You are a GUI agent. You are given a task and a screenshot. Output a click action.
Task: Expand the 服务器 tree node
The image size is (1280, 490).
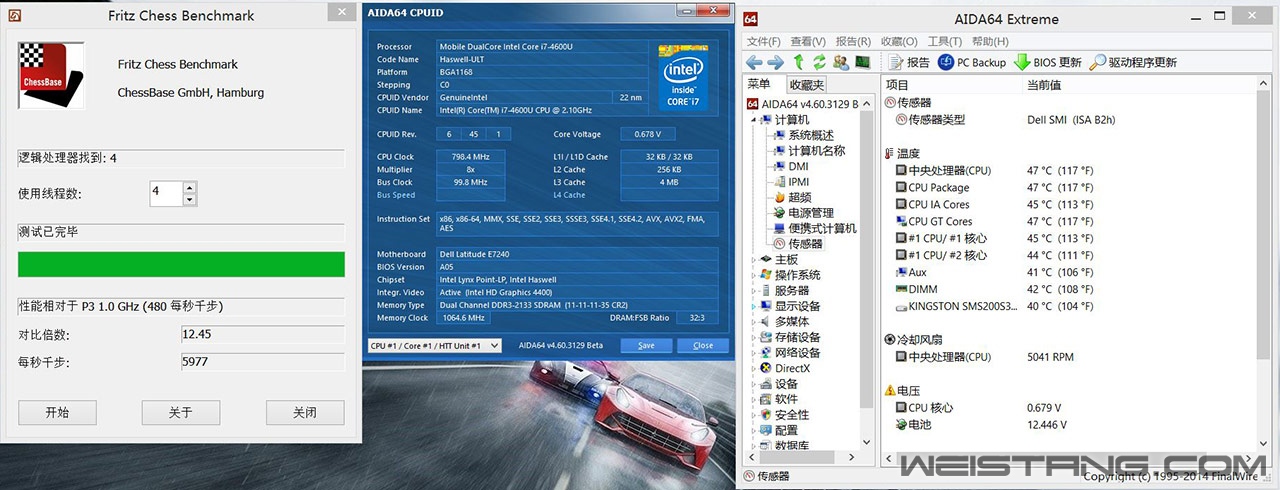753,291
